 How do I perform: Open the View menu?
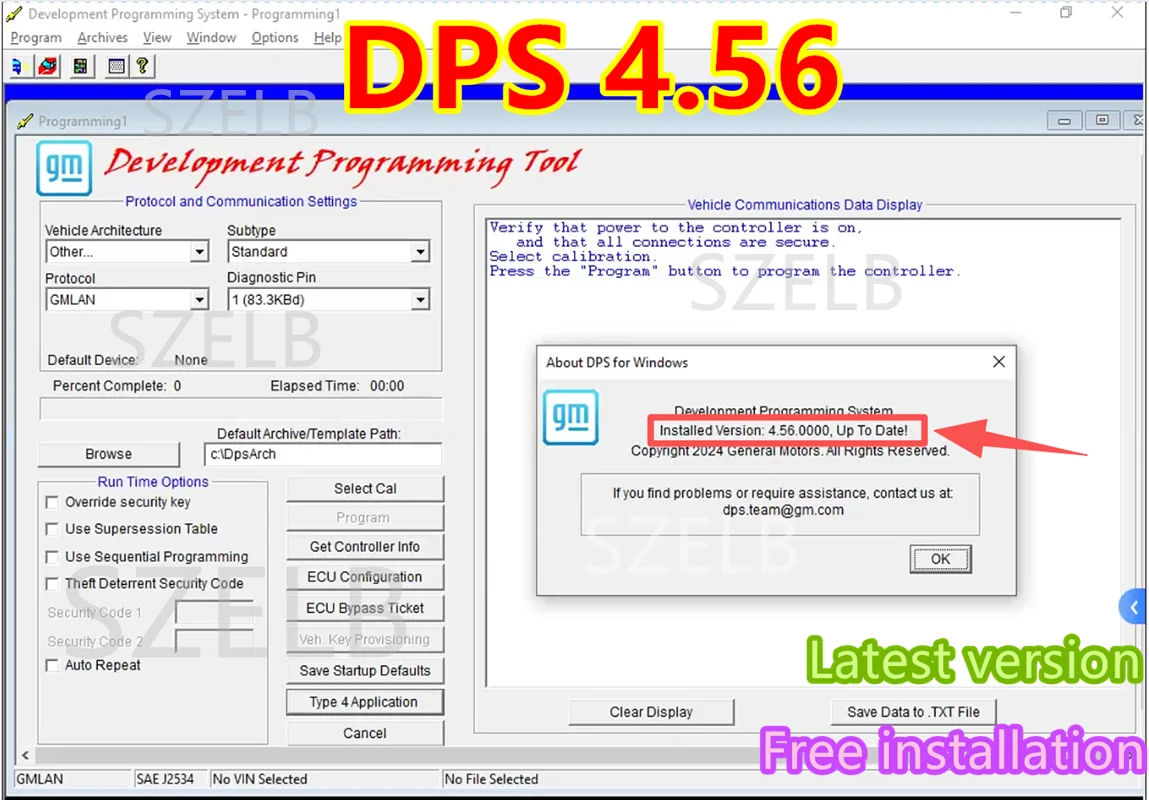(157, 37)
